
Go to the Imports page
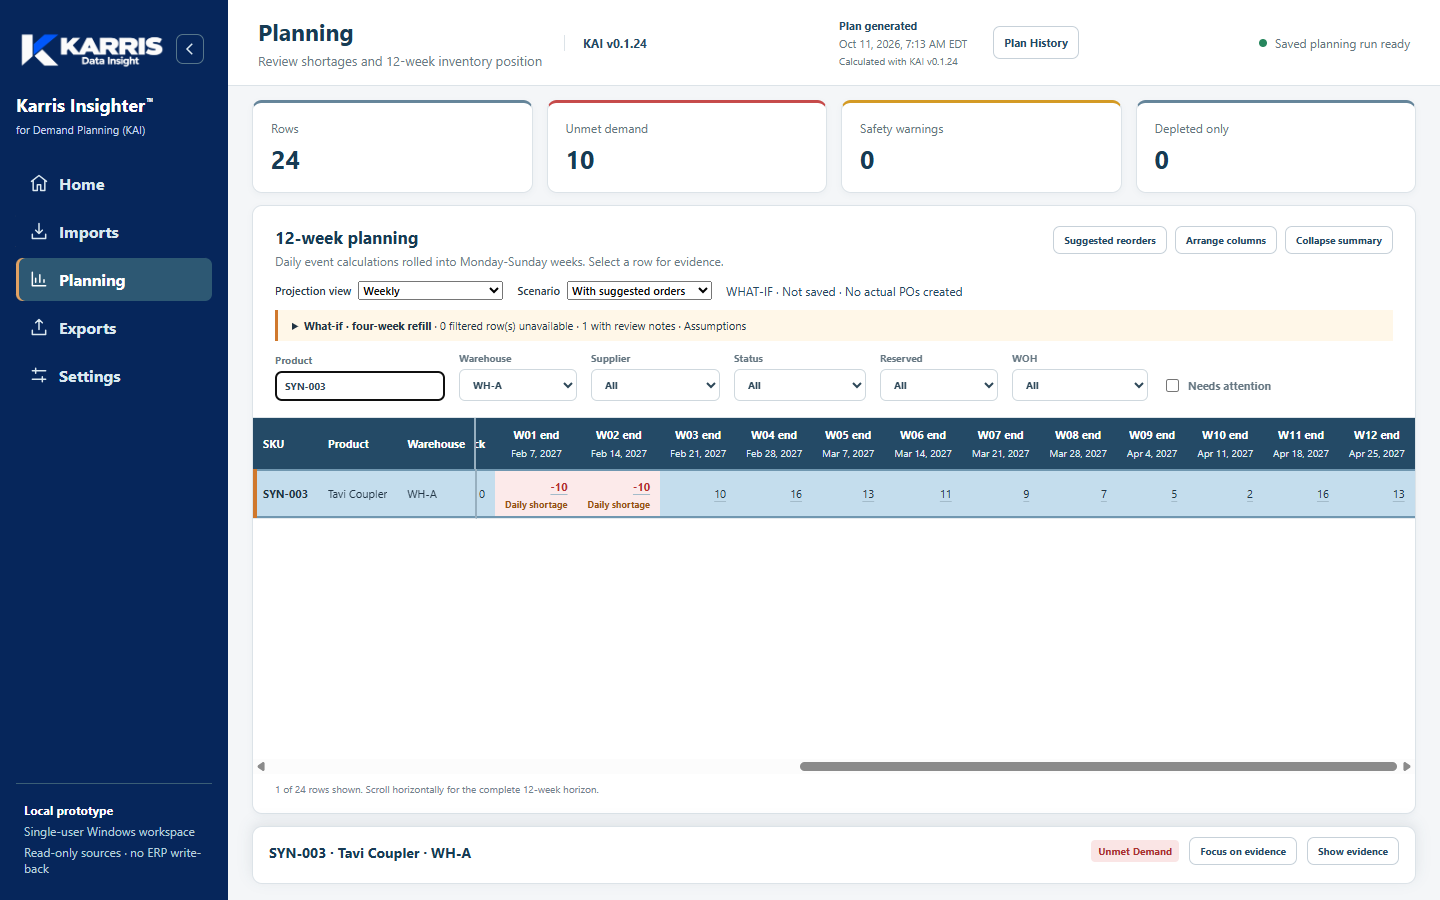114,232
